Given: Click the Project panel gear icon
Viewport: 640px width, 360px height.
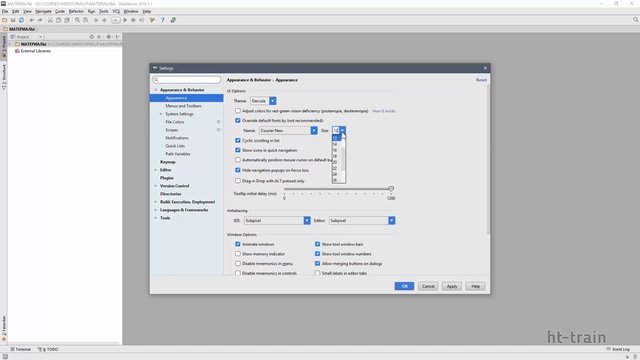Looking at the screenshot, I should pos(109,37).
